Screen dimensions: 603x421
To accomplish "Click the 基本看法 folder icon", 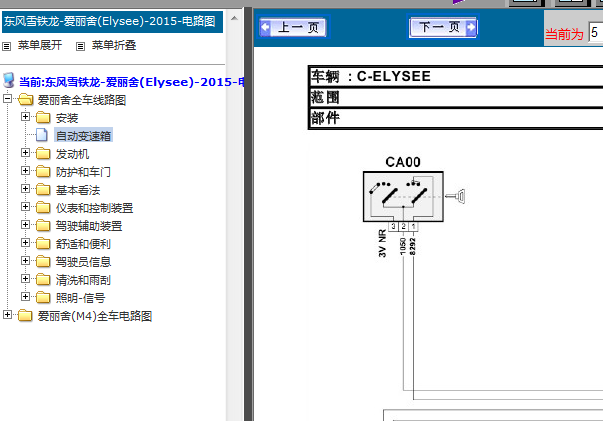I will [x=43, y=190].
